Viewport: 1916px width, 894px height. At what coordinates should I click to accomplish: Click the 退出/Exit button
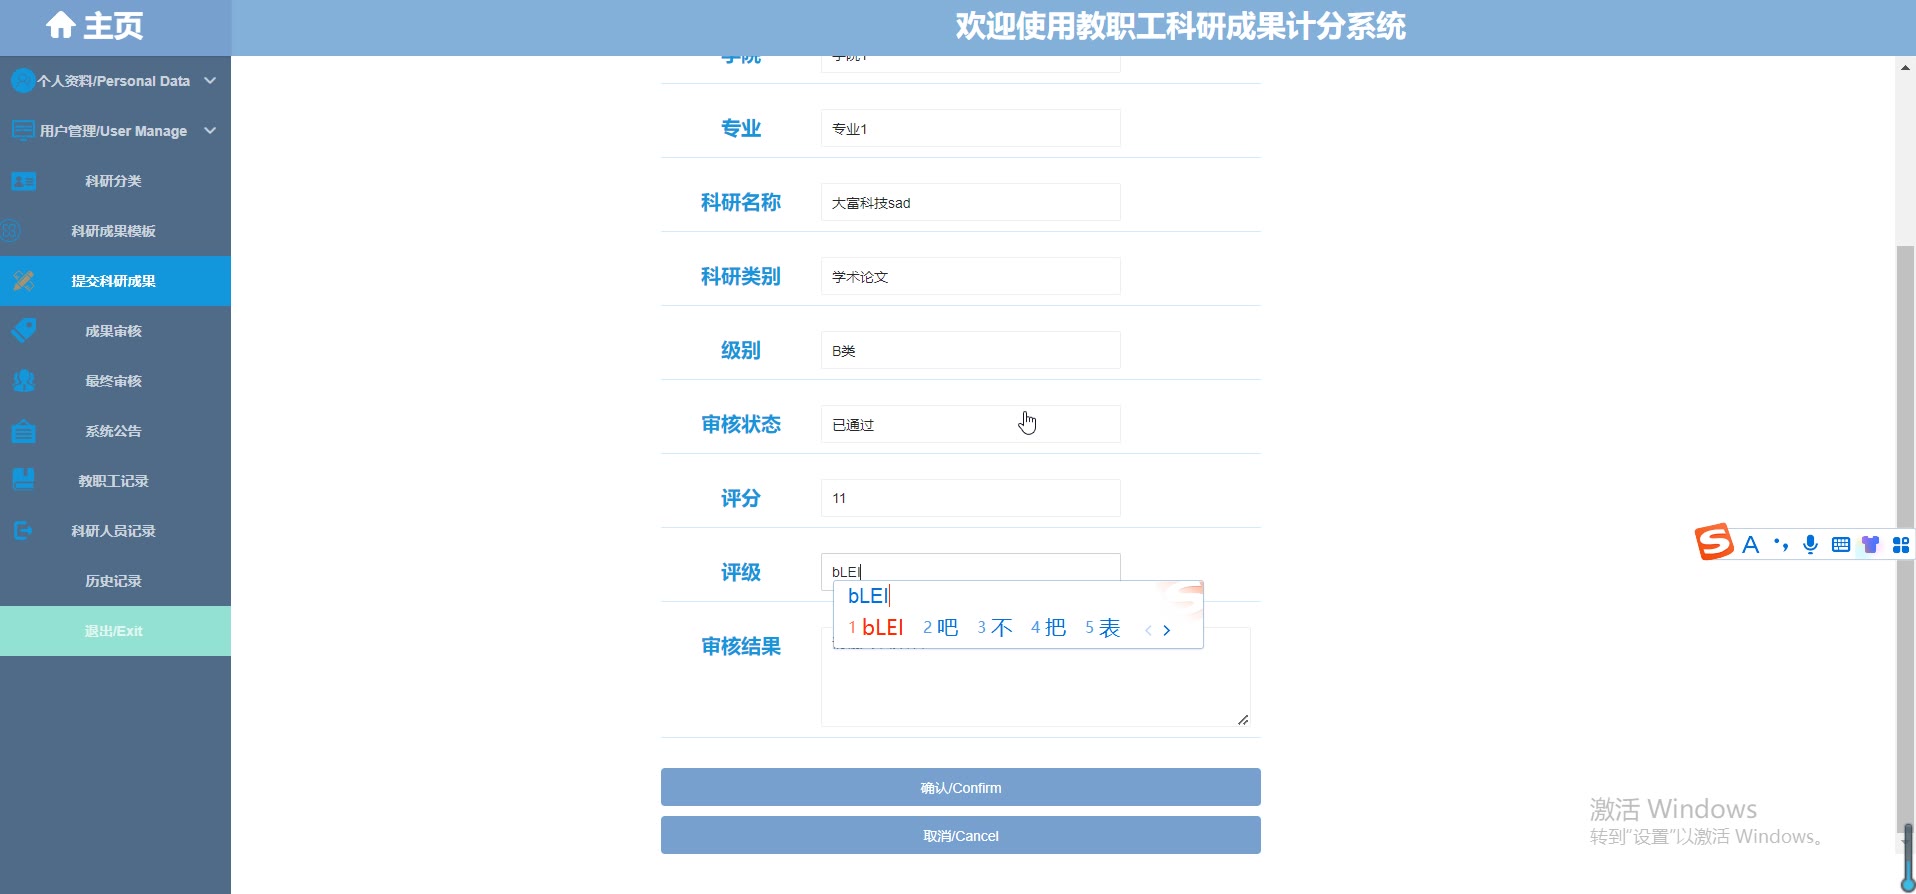pos(115,631)
